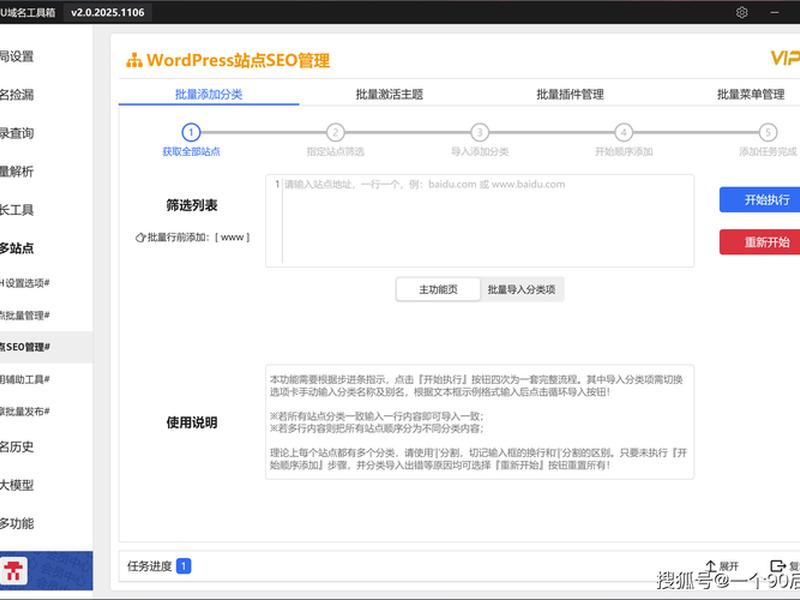Viewport: 800px width, 600px height.
Task: Open the 多功能 sidebar item
Action: 17,523
